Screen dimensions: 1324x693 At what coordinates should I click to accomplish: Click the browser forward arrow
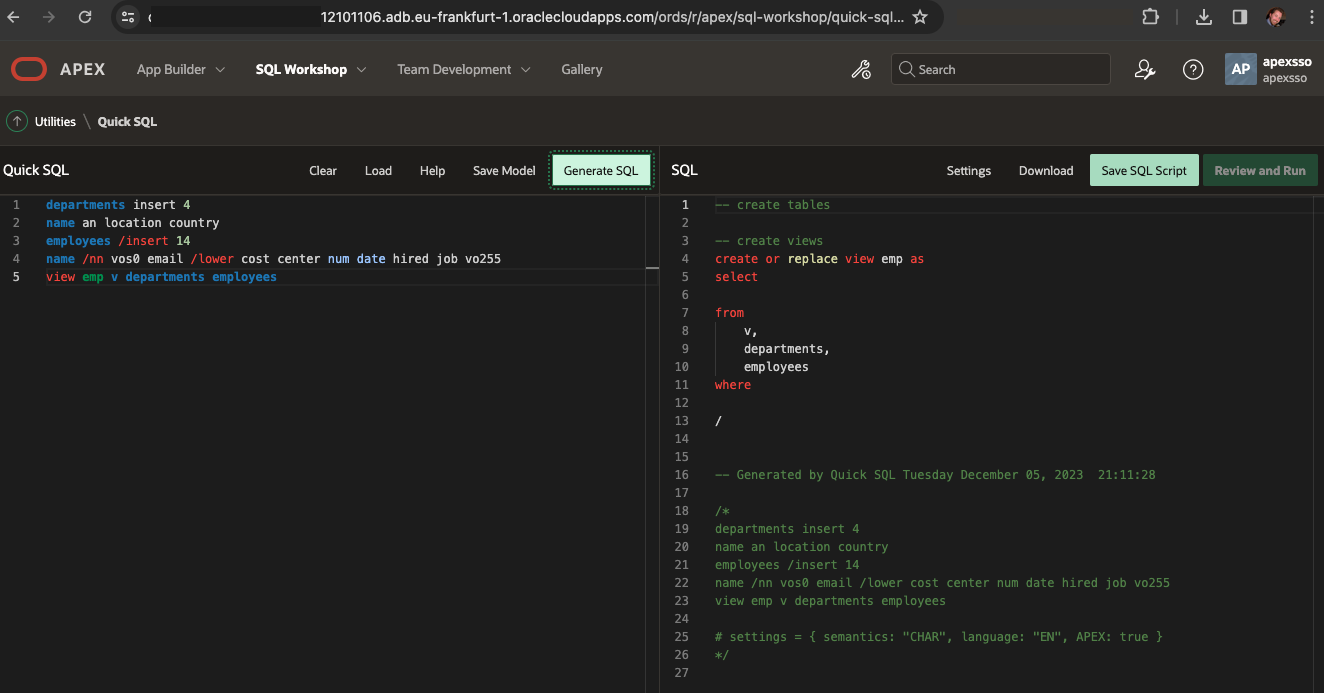pos(49,17)
